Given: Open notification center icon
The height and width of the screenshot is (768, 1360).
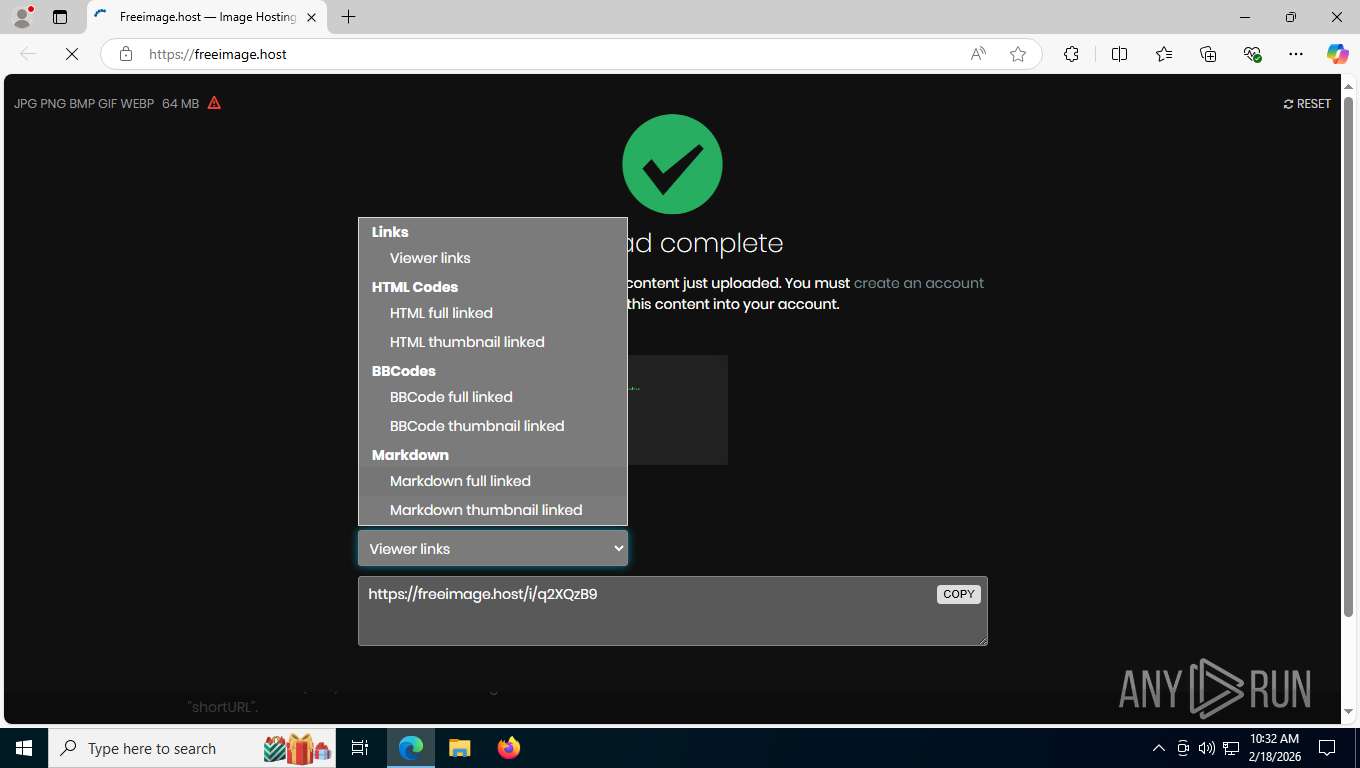Looking at the screenshot, I should [1327, 748].
